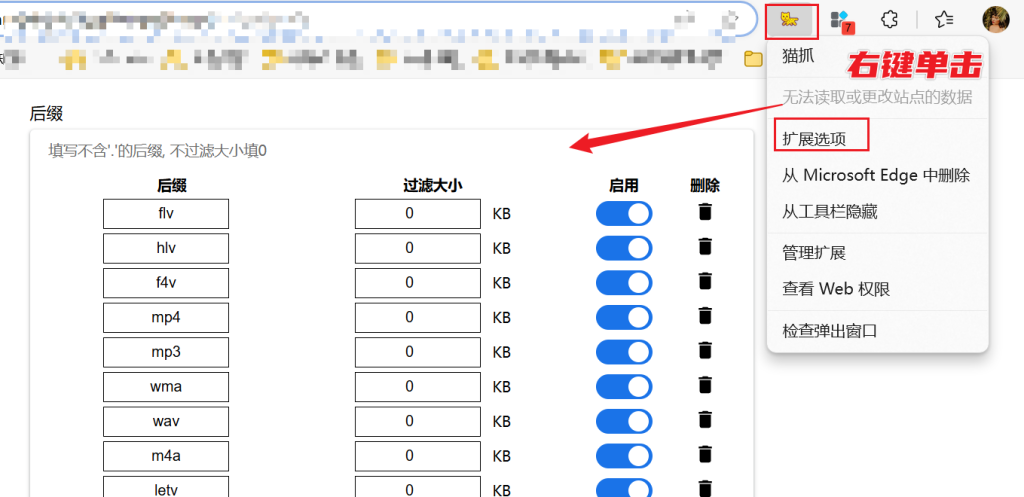Screen dimensions: 1024x497
Task: Disable the hlv suffix toggle
Action: pyautogui.click(x=624, y=248)
